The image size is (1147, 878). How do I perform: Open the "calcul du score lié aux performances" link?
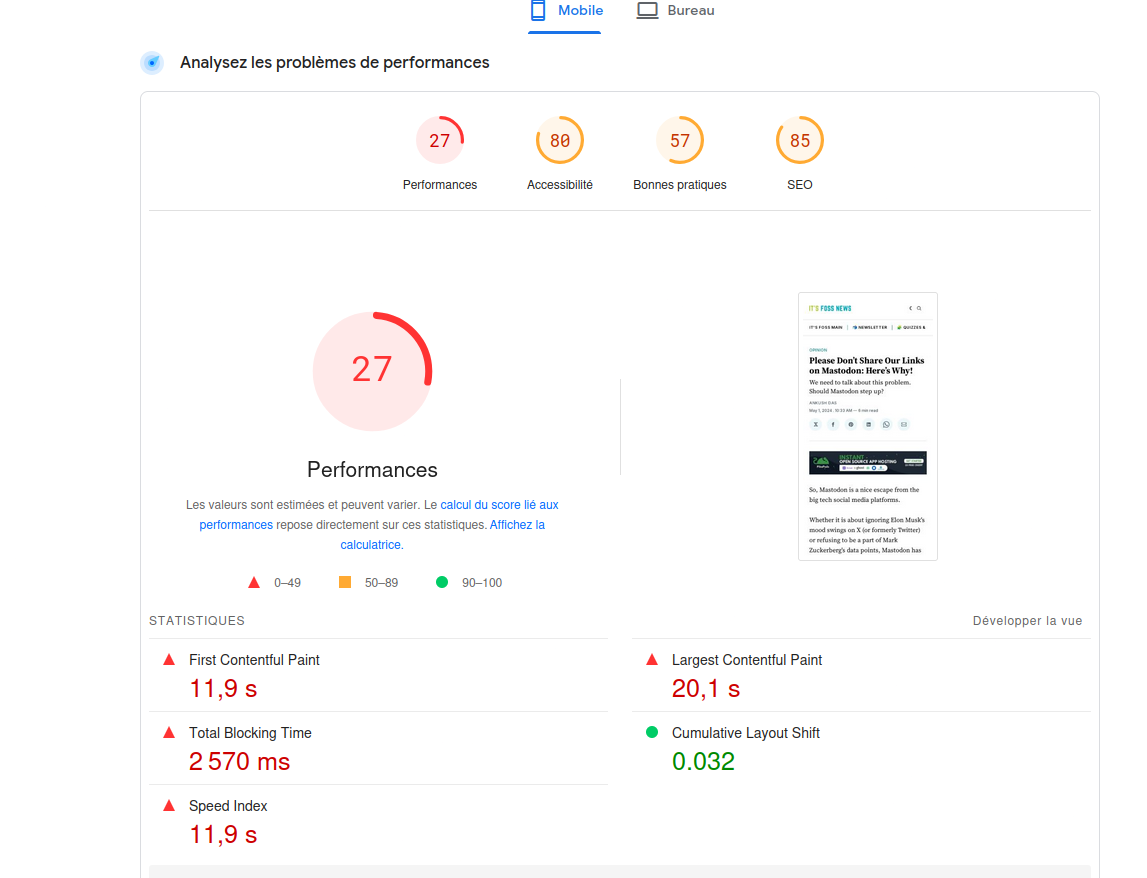pos(499,505)
